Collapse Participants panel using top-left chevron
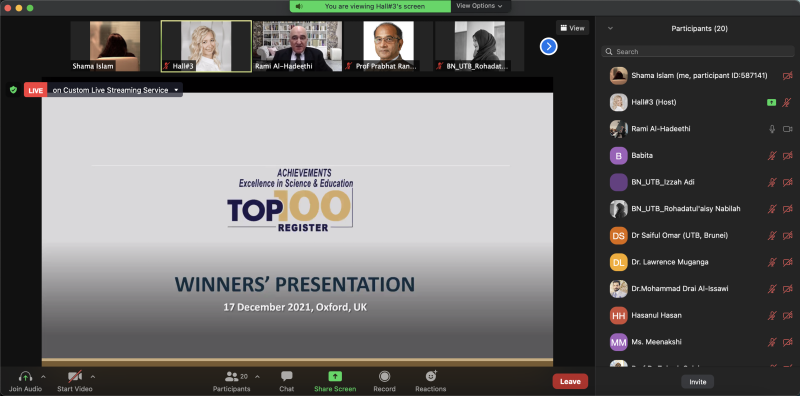The width and height of the screenshot is (800, 396). 610,29
